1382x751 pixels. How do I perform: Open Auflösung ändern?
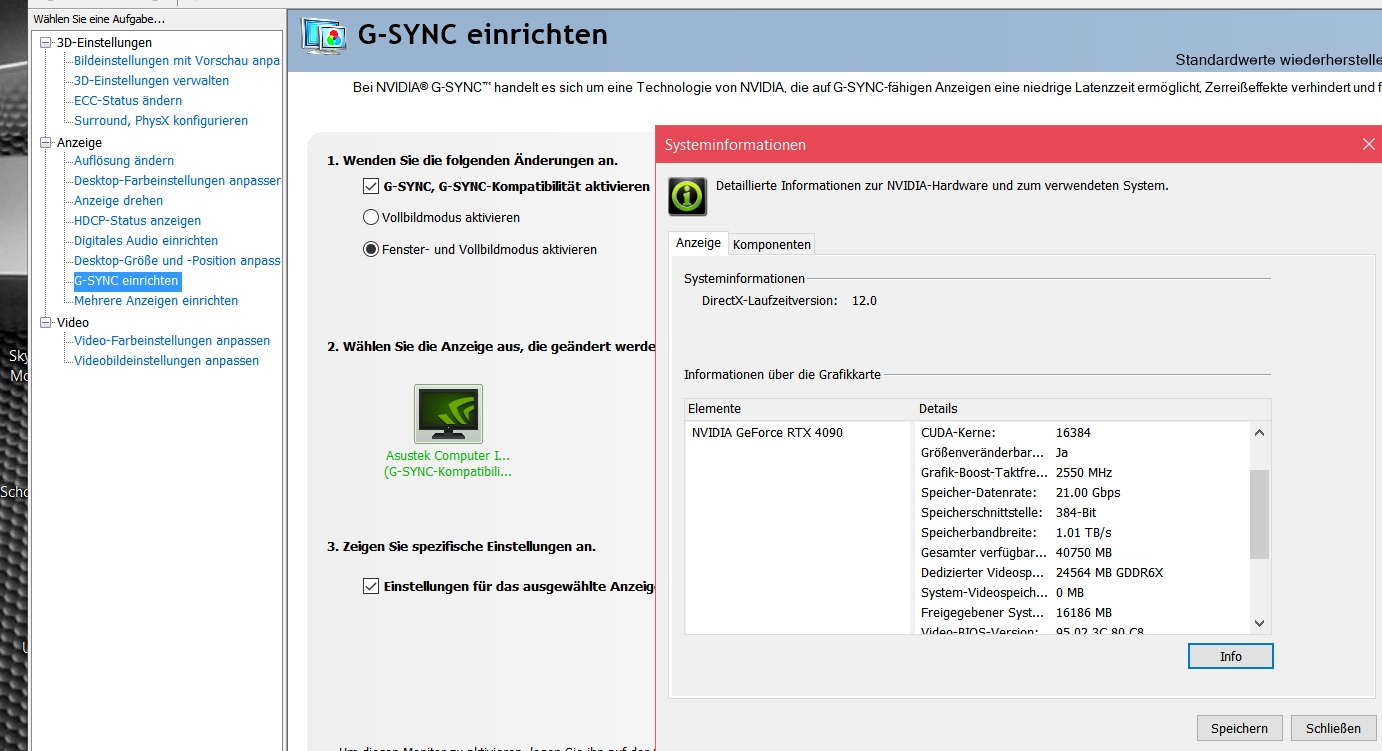pos(124,161)
